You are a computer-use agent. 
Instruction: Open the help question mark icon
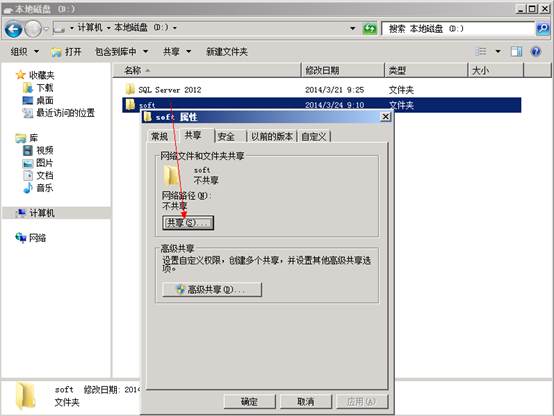tap(536, 52)
